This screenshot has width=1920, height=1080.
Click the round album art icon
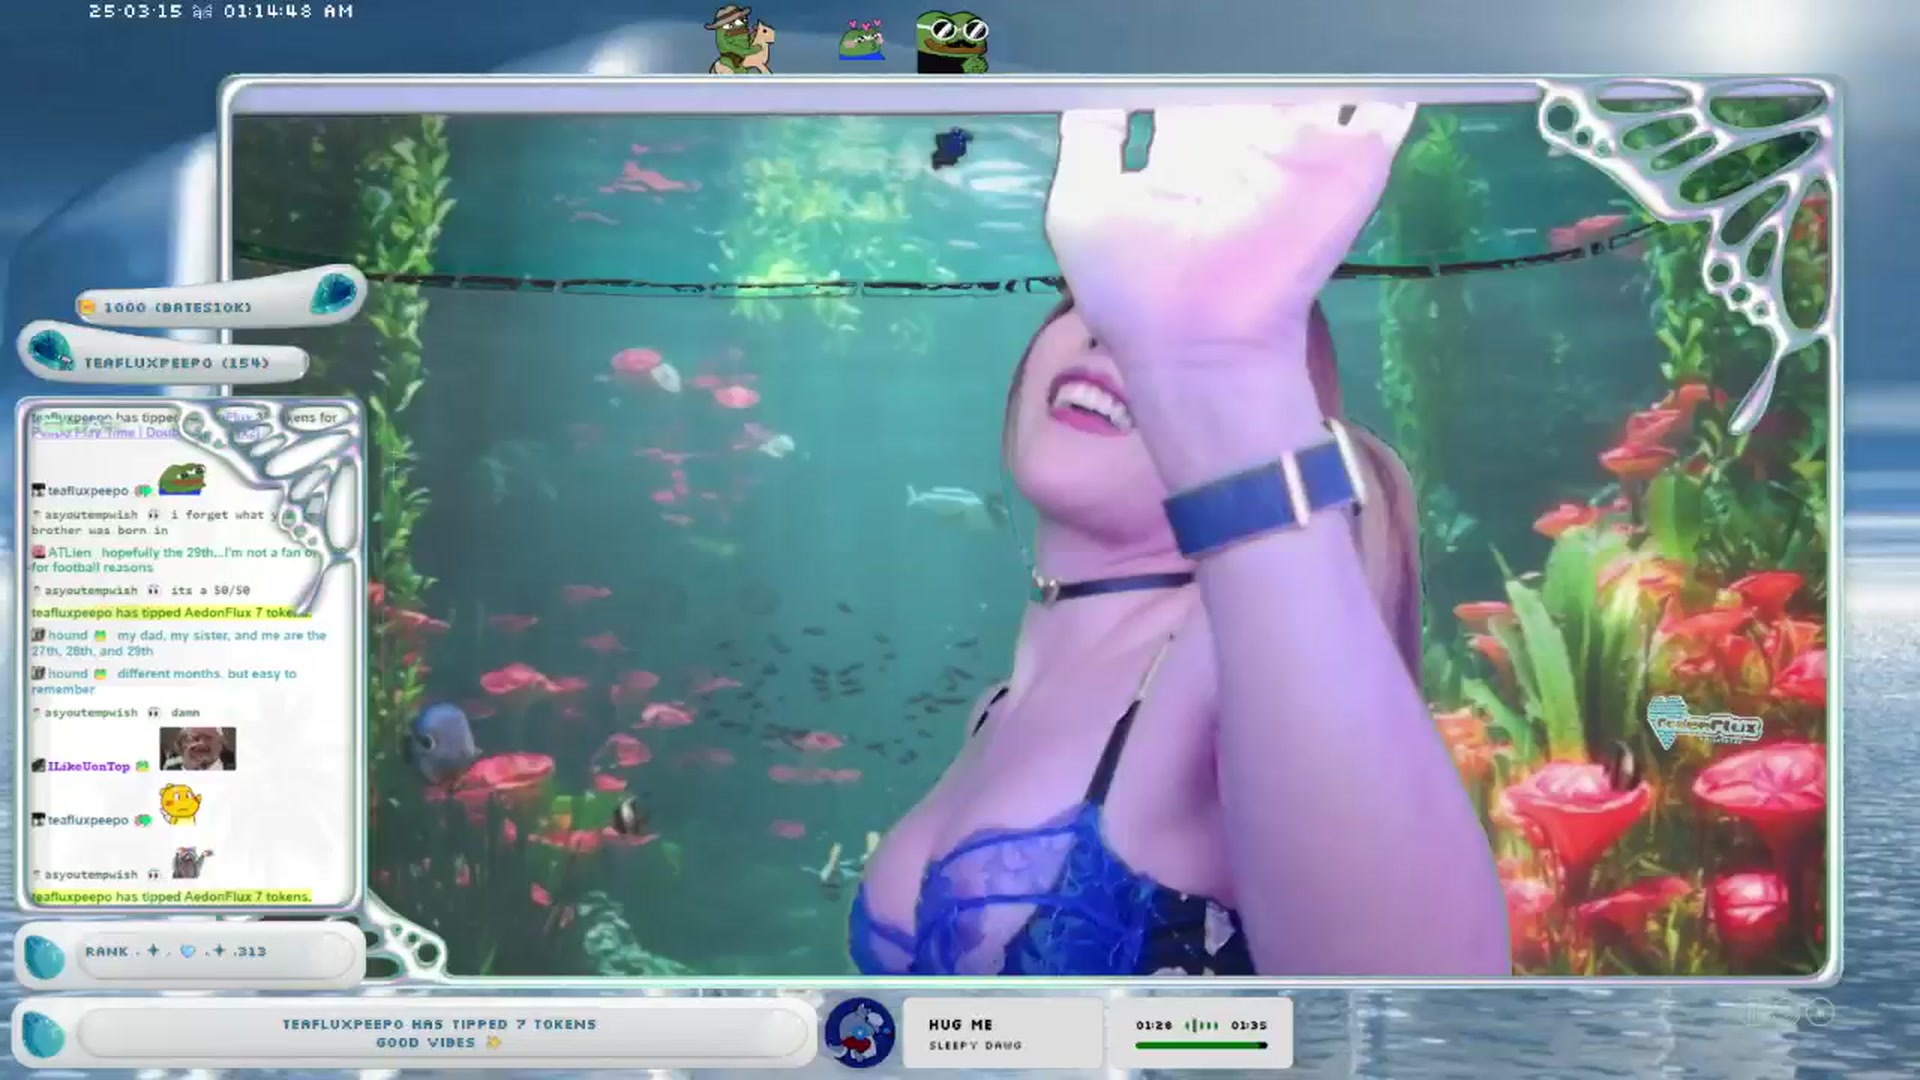point(859,1033)
